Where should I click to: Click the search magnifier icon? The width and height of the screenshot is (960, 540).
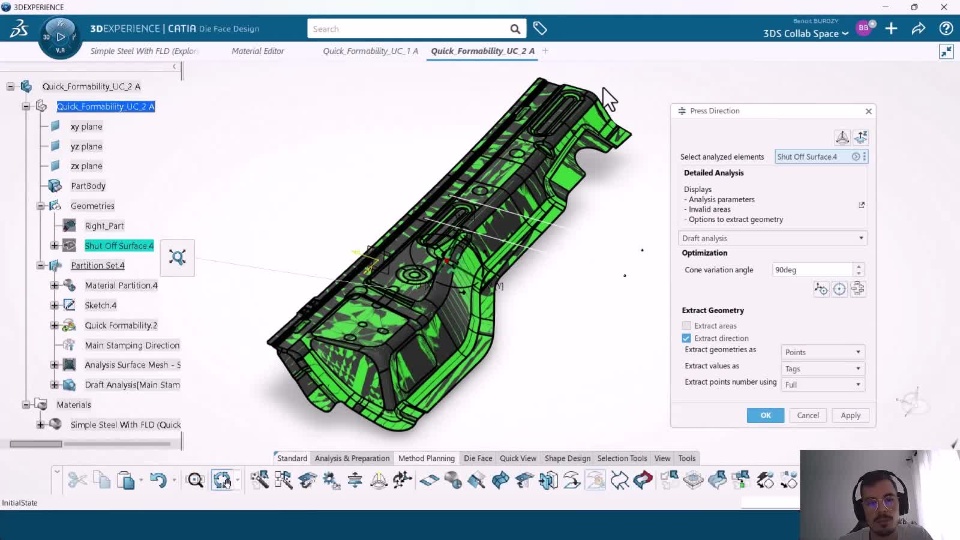[x=515, y=29]
